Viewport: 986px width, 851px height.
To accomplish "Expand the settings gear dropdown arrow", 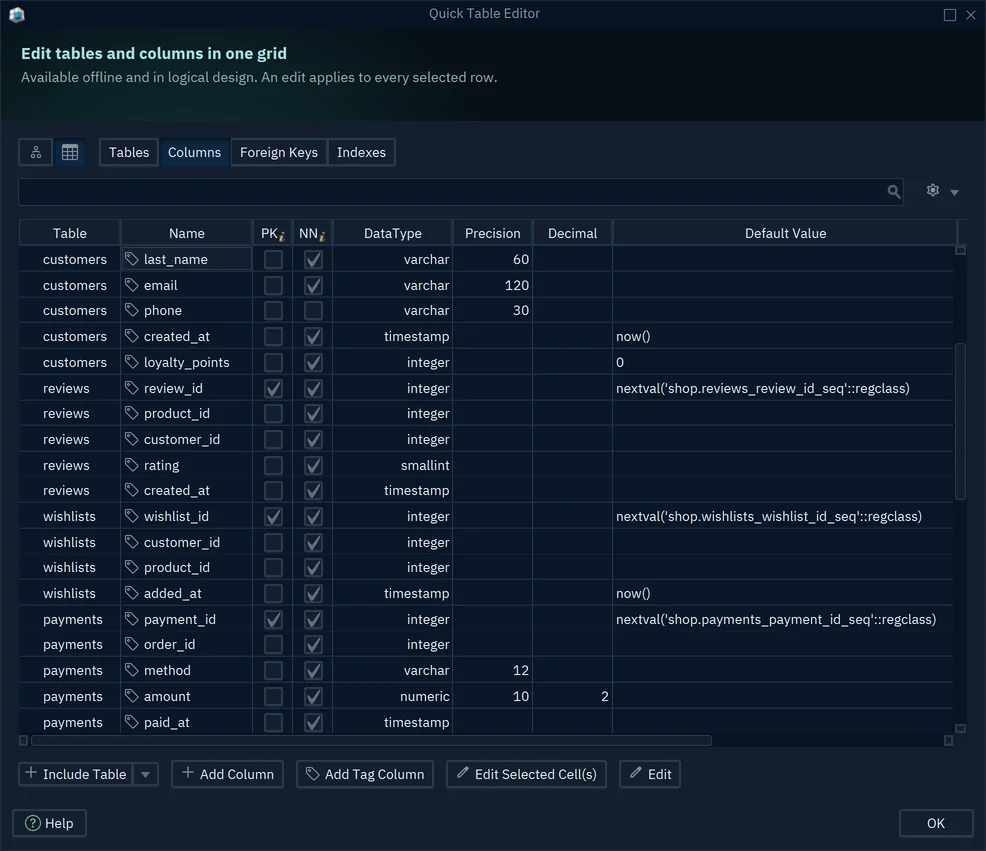I will pos(954,192).
